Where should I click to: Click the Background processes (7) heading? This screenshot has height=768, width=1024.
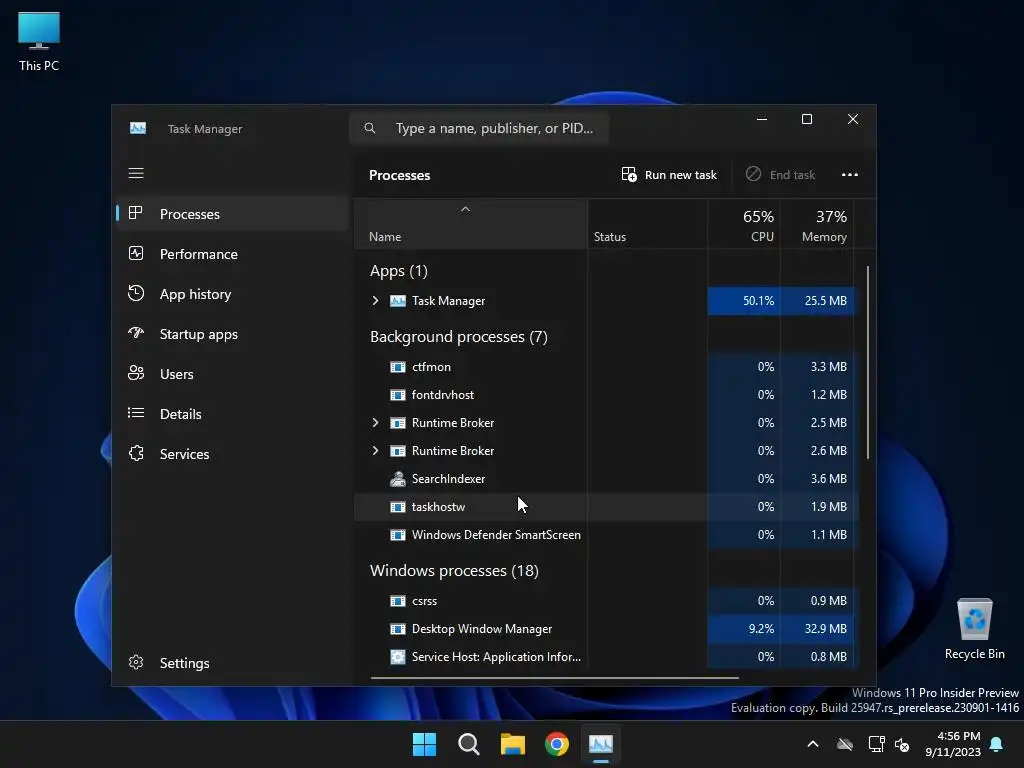tap(458, 336)
